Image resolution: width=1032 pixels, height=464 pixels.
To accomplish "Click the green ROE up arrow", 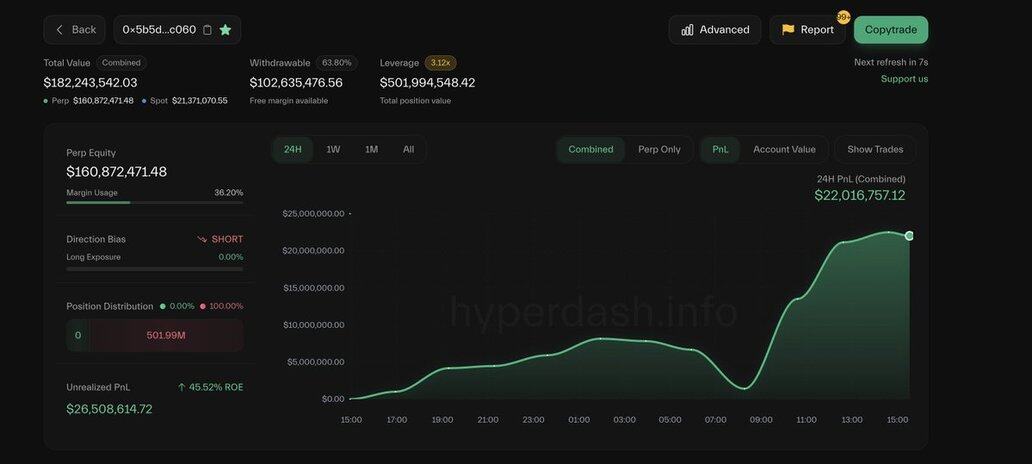I will [181, 387].
